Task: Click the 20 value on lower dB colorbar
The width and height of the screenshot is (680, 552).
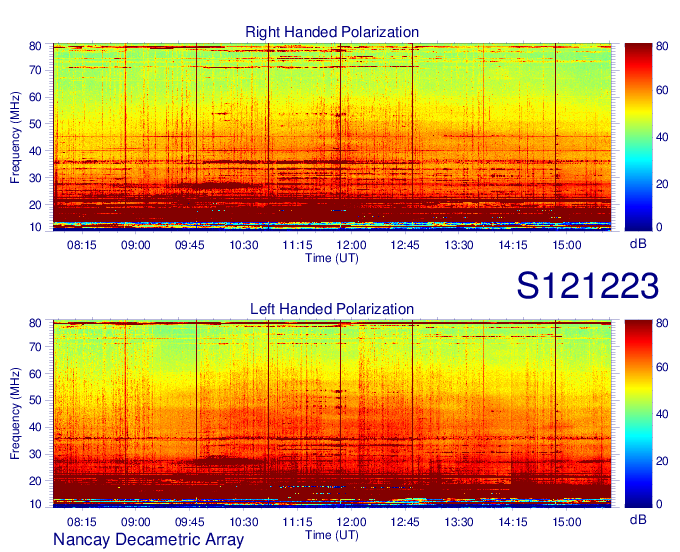Action: [662, 461]
